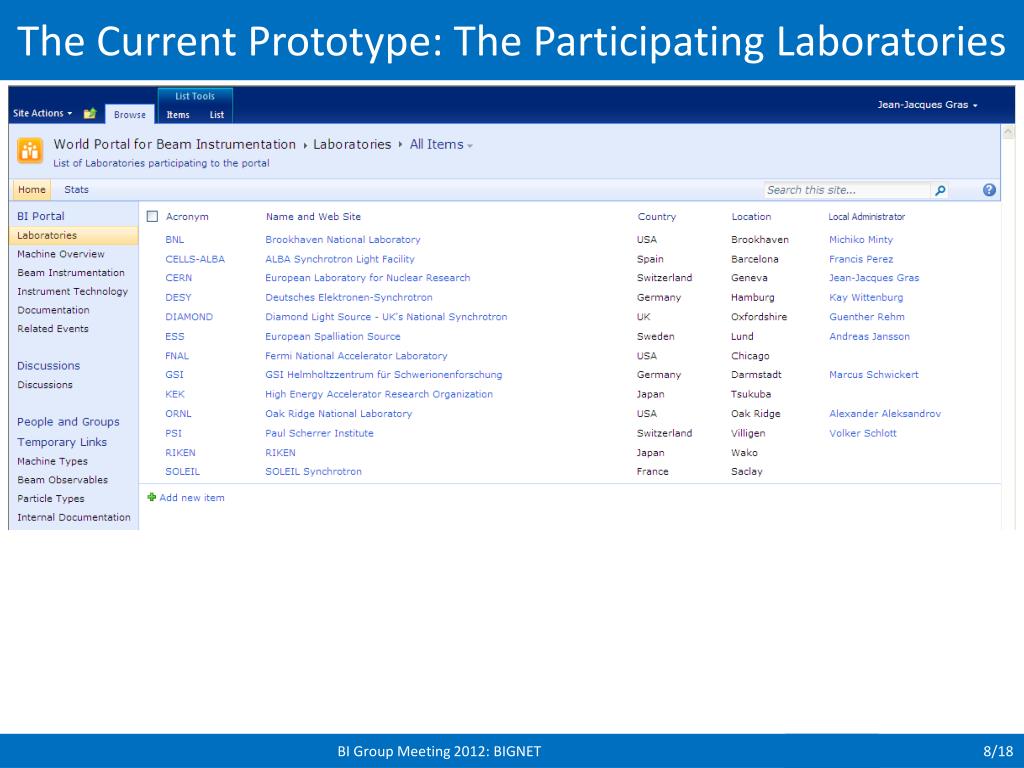Open People and Groups link

[x=68, y=422]
